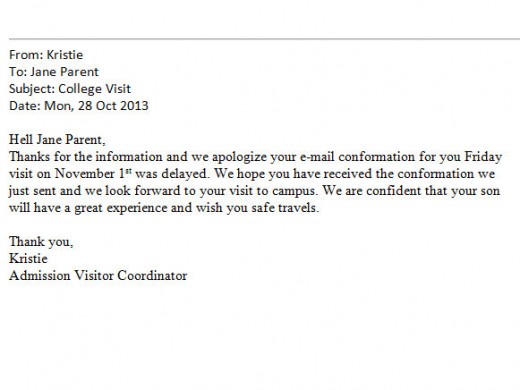Click the signature name 'Kristie'
Image resolution: width=520 pixels, height=390 pixels.
click(x=28, y=259)
